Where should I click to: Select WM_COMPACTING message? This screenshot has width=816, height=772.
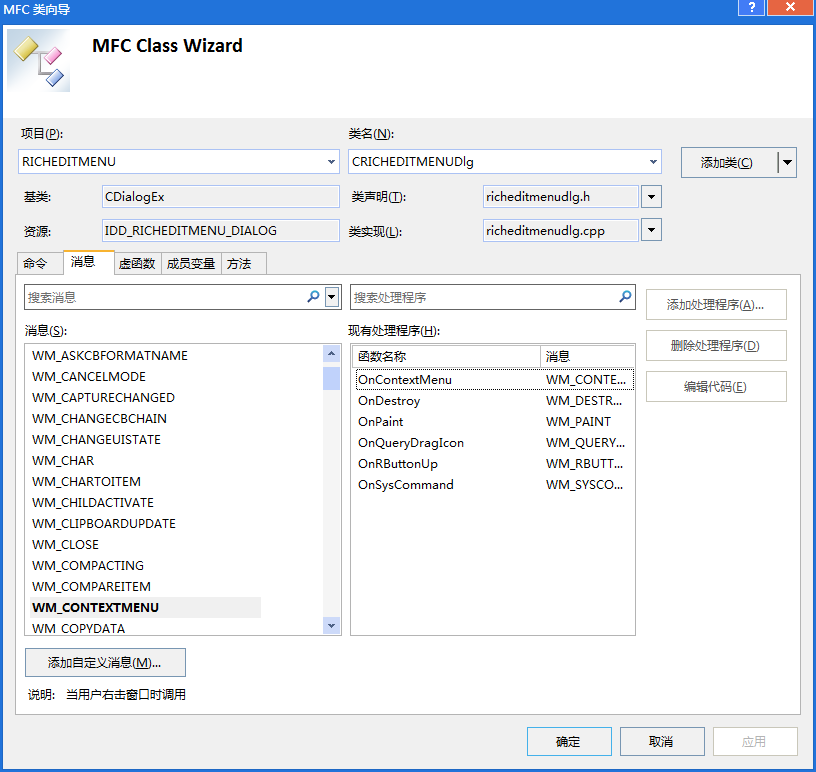88,565
